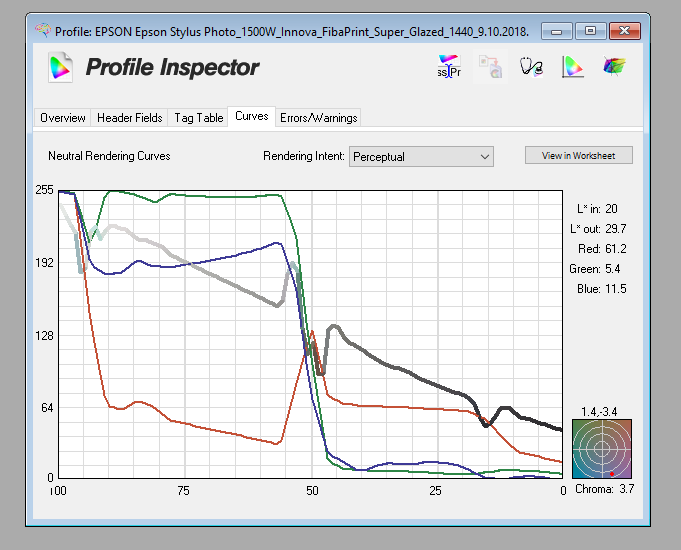Open the stethoscope profile diagnostics icon
681x550 pixels.
pyautogui.click(x=531, y=67)
